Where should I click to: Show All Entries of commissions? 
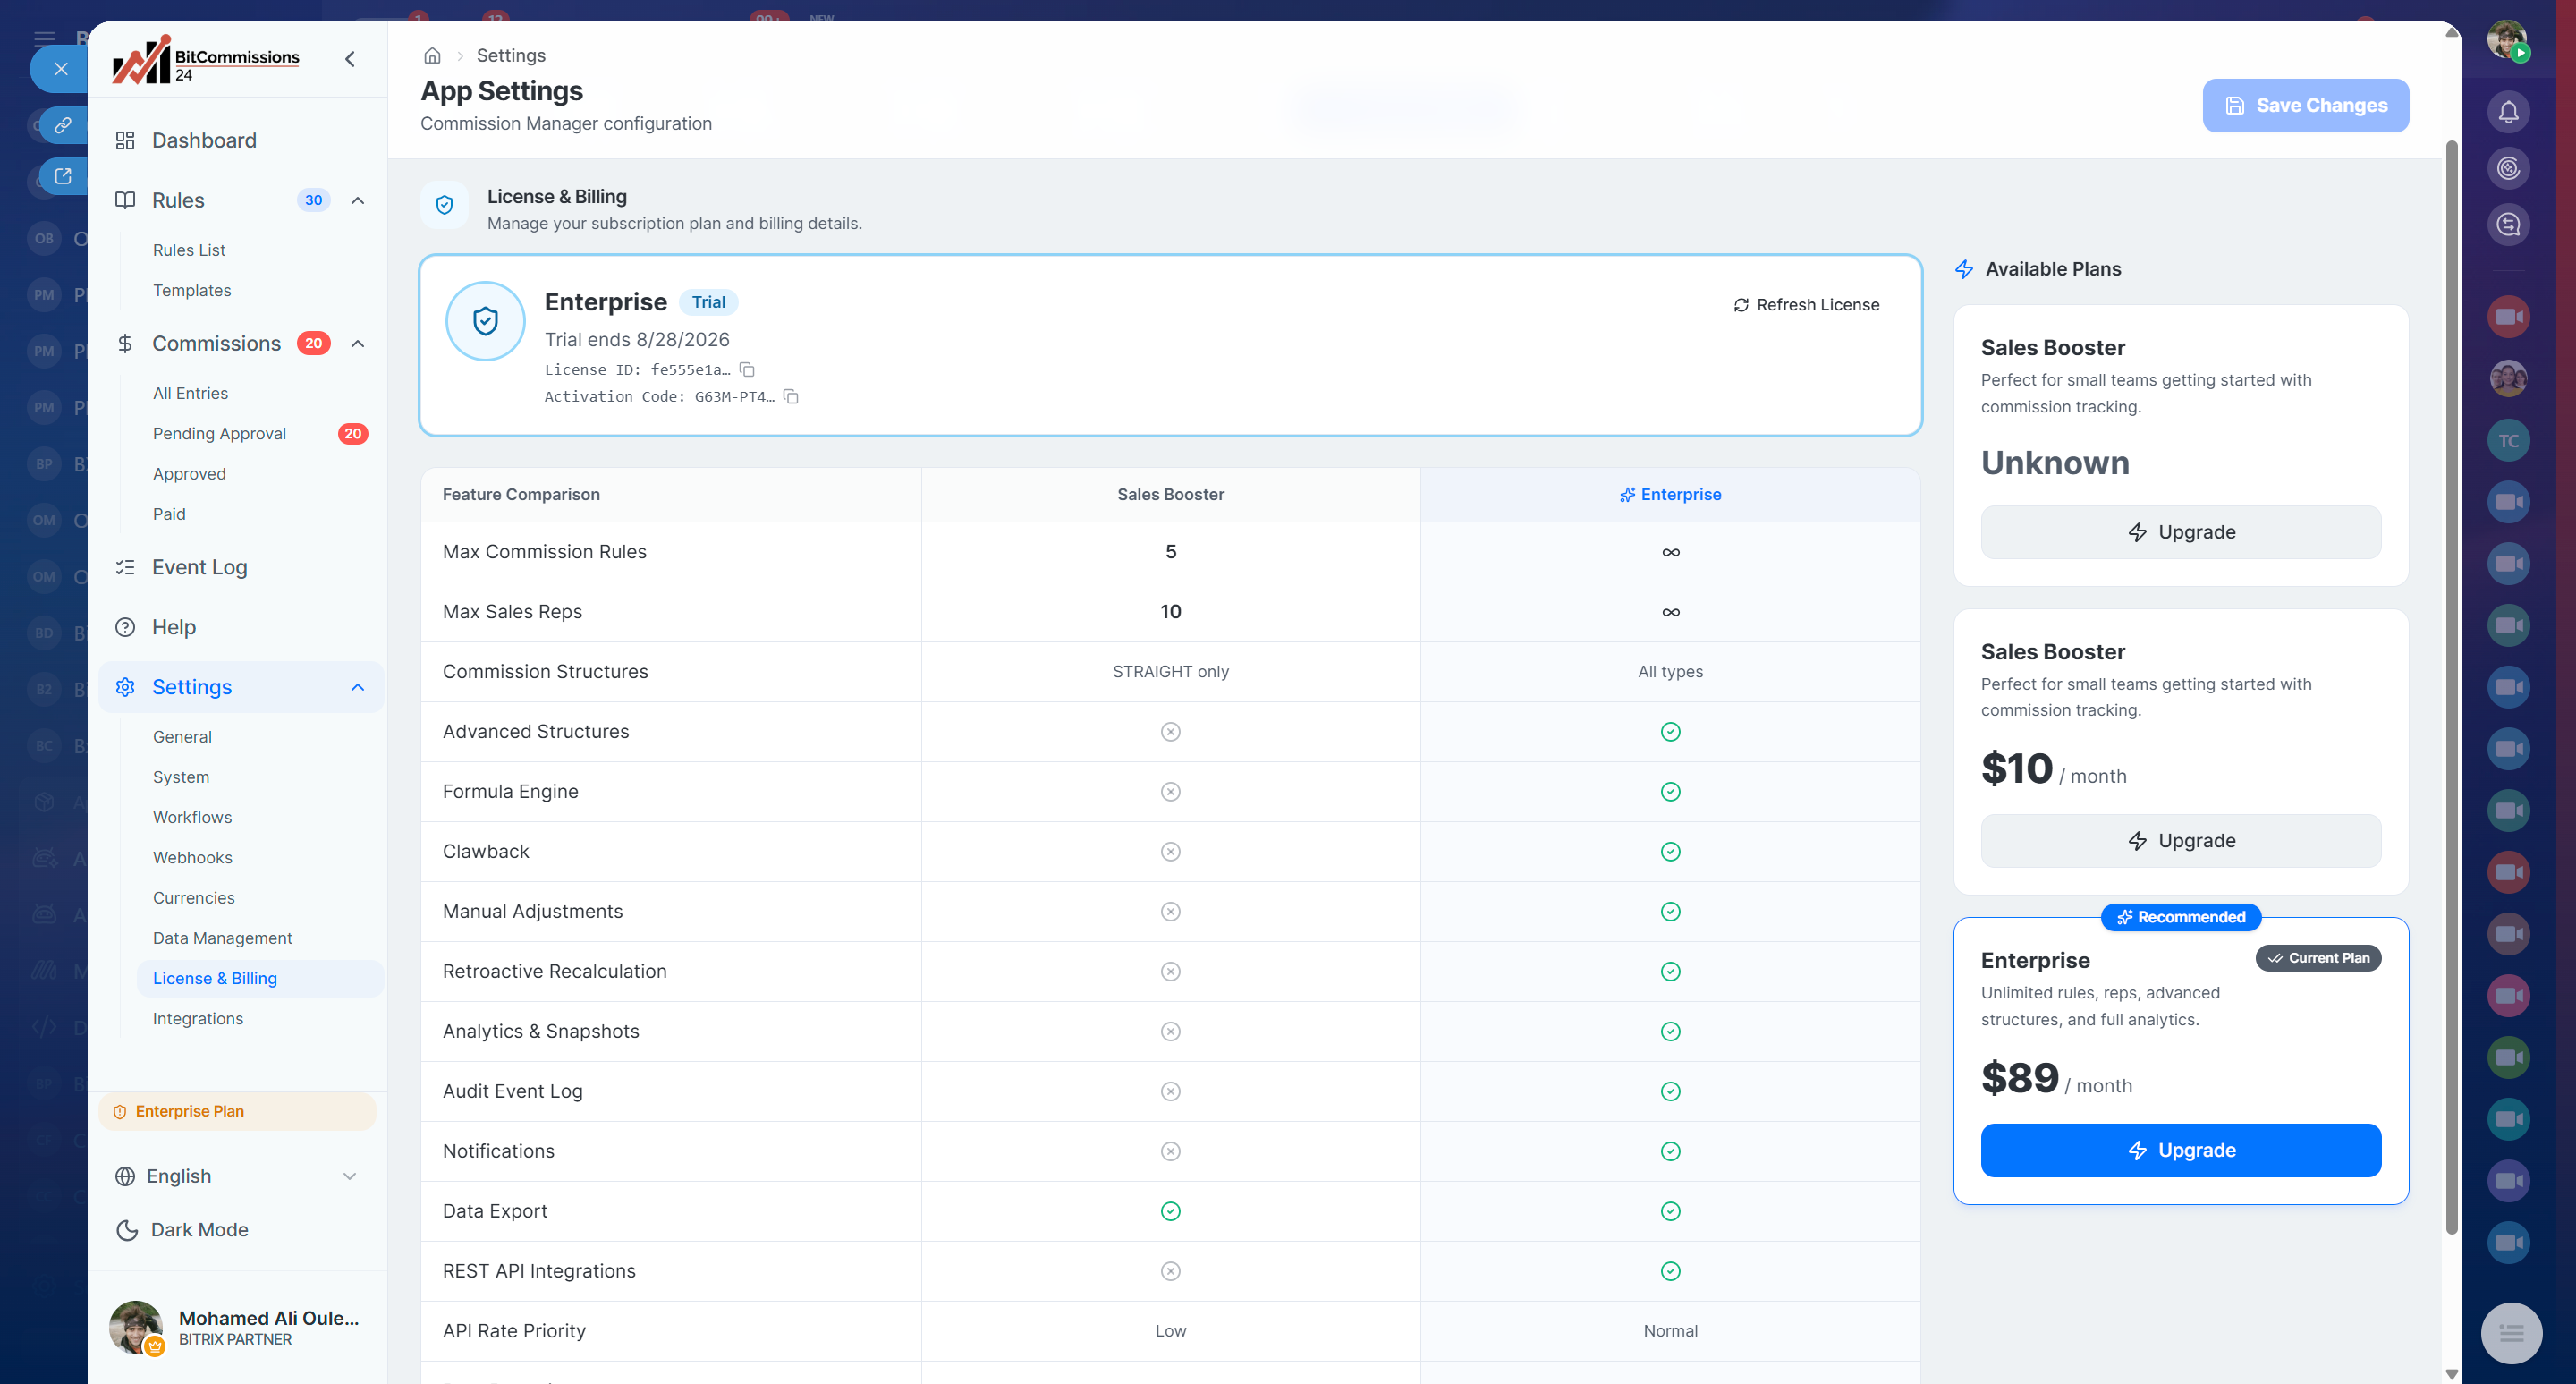click(x=190, y=393)
